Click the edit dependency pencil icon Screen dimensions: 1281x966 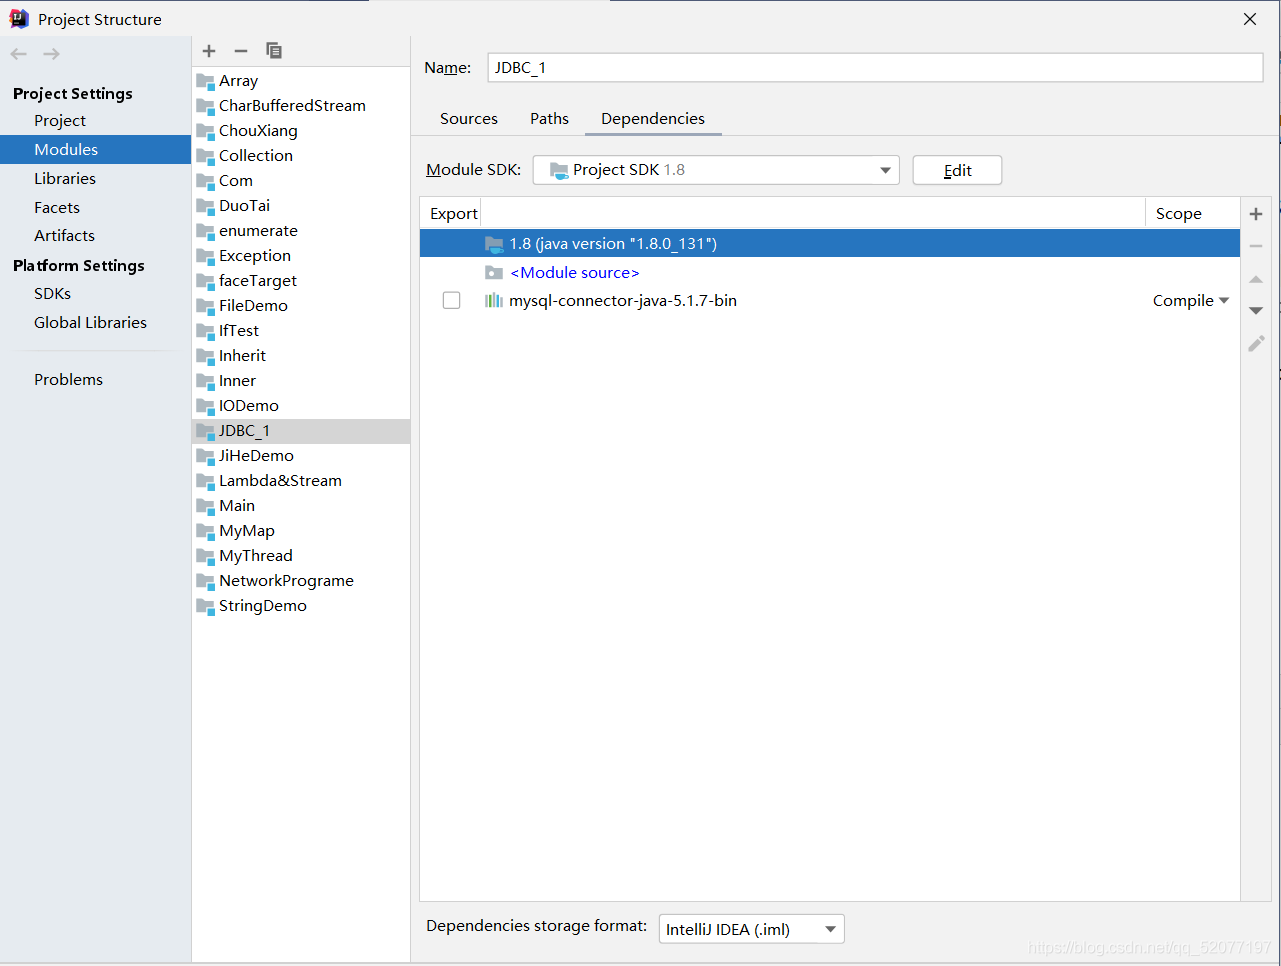[1256, 344]
